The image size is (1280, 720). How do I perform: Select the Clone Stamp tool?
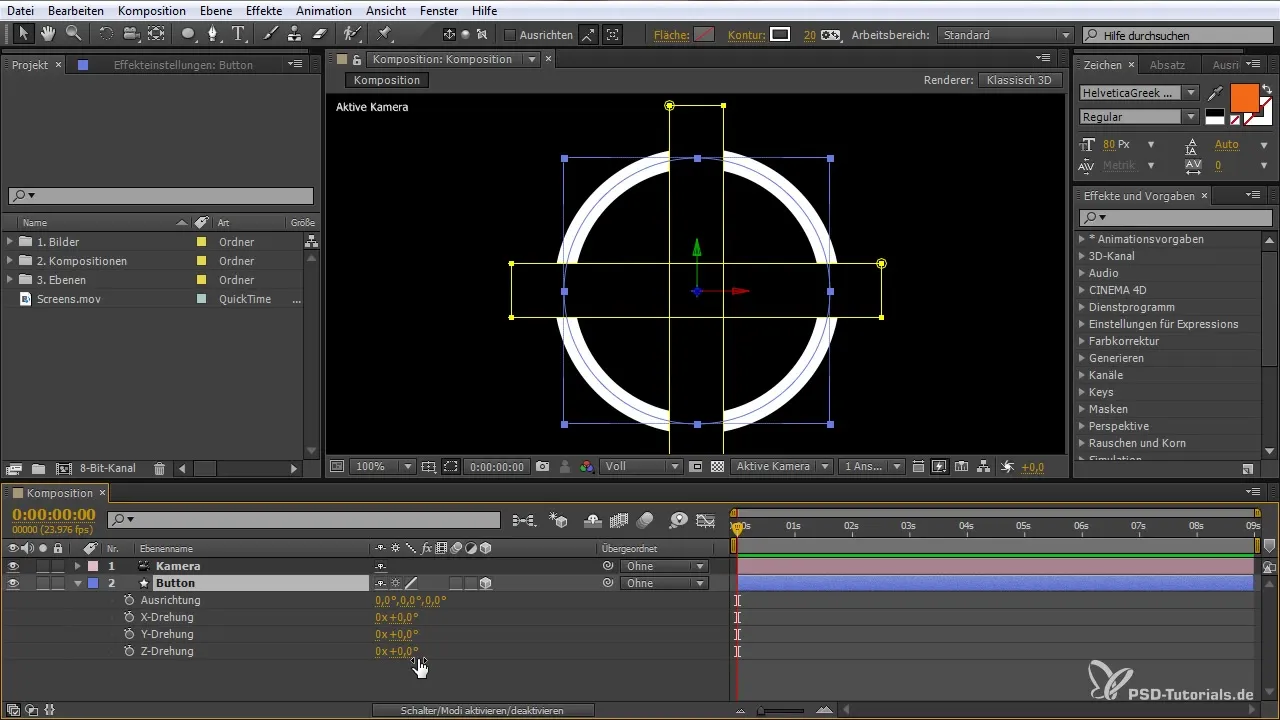295,34
